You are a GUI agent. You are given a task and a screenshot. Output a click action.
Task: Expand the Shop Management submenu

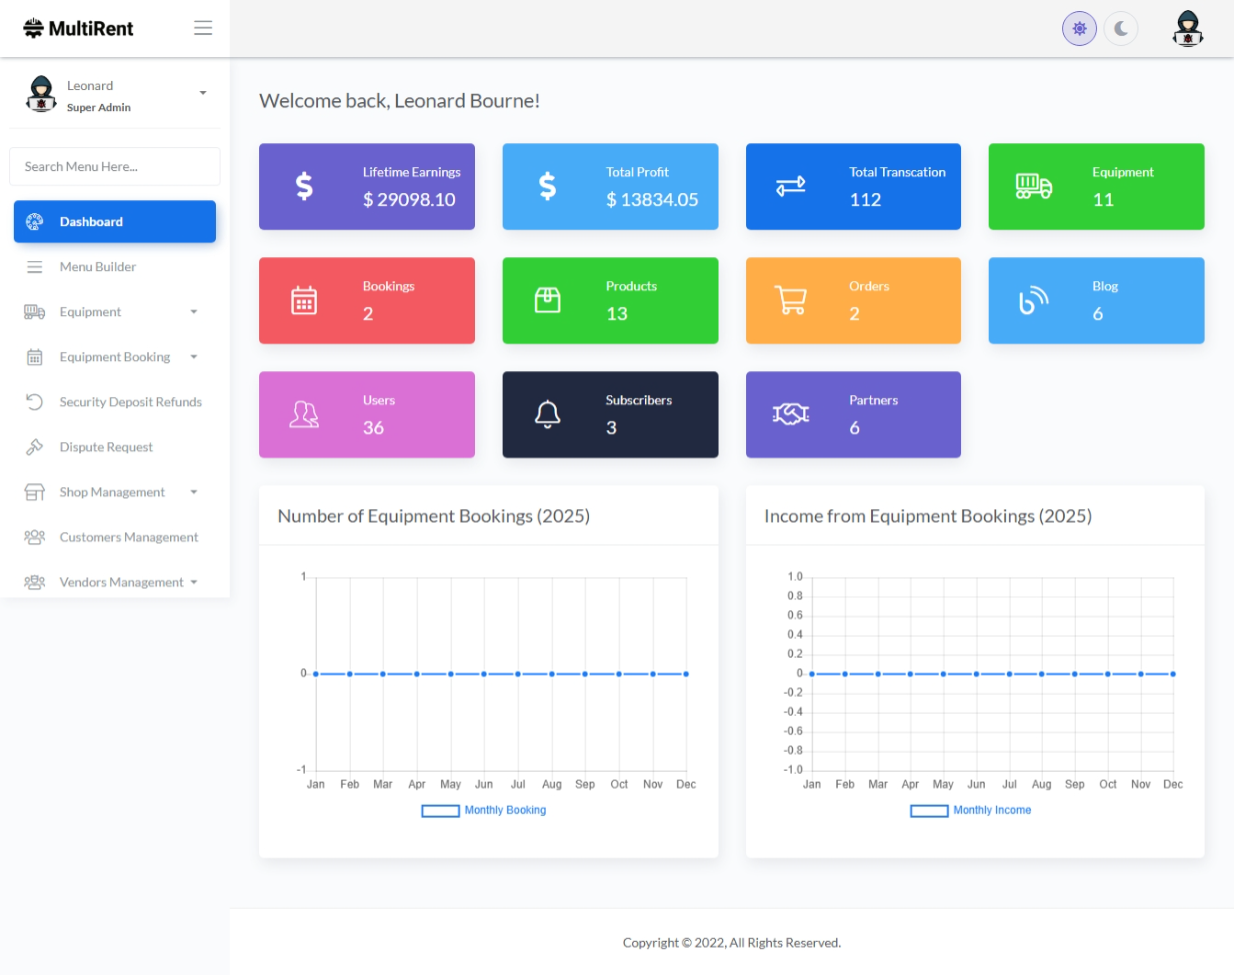(x=194, y=492)
